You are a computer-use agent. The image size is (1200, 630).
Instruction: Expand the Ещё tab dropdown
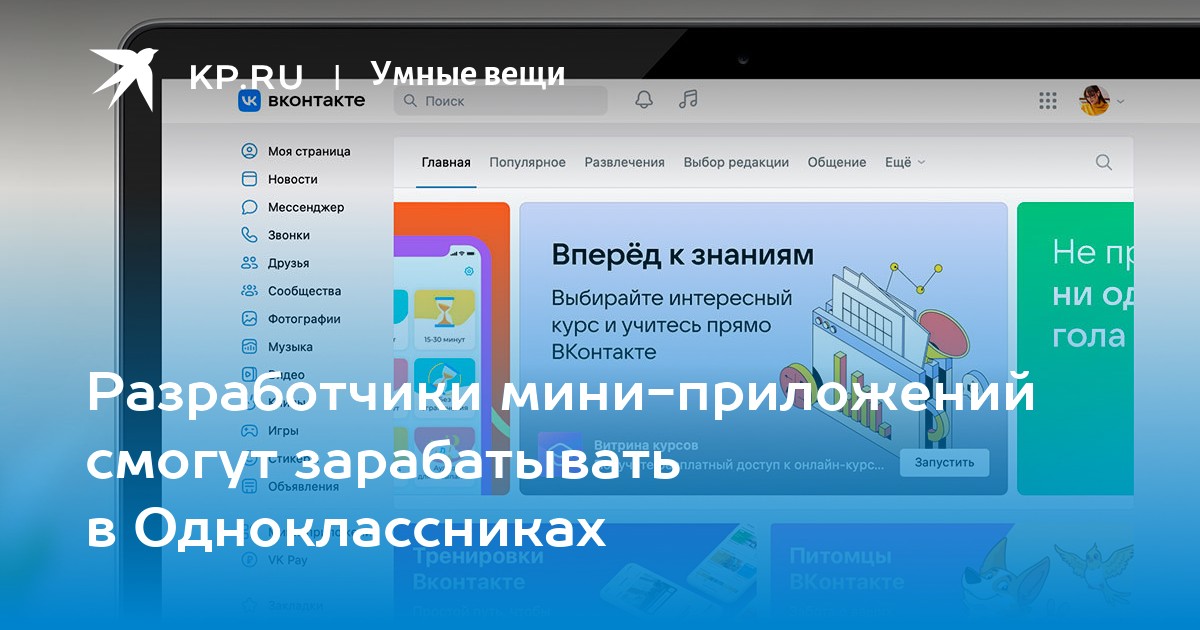pyautogui.click(x=905, y=162)
